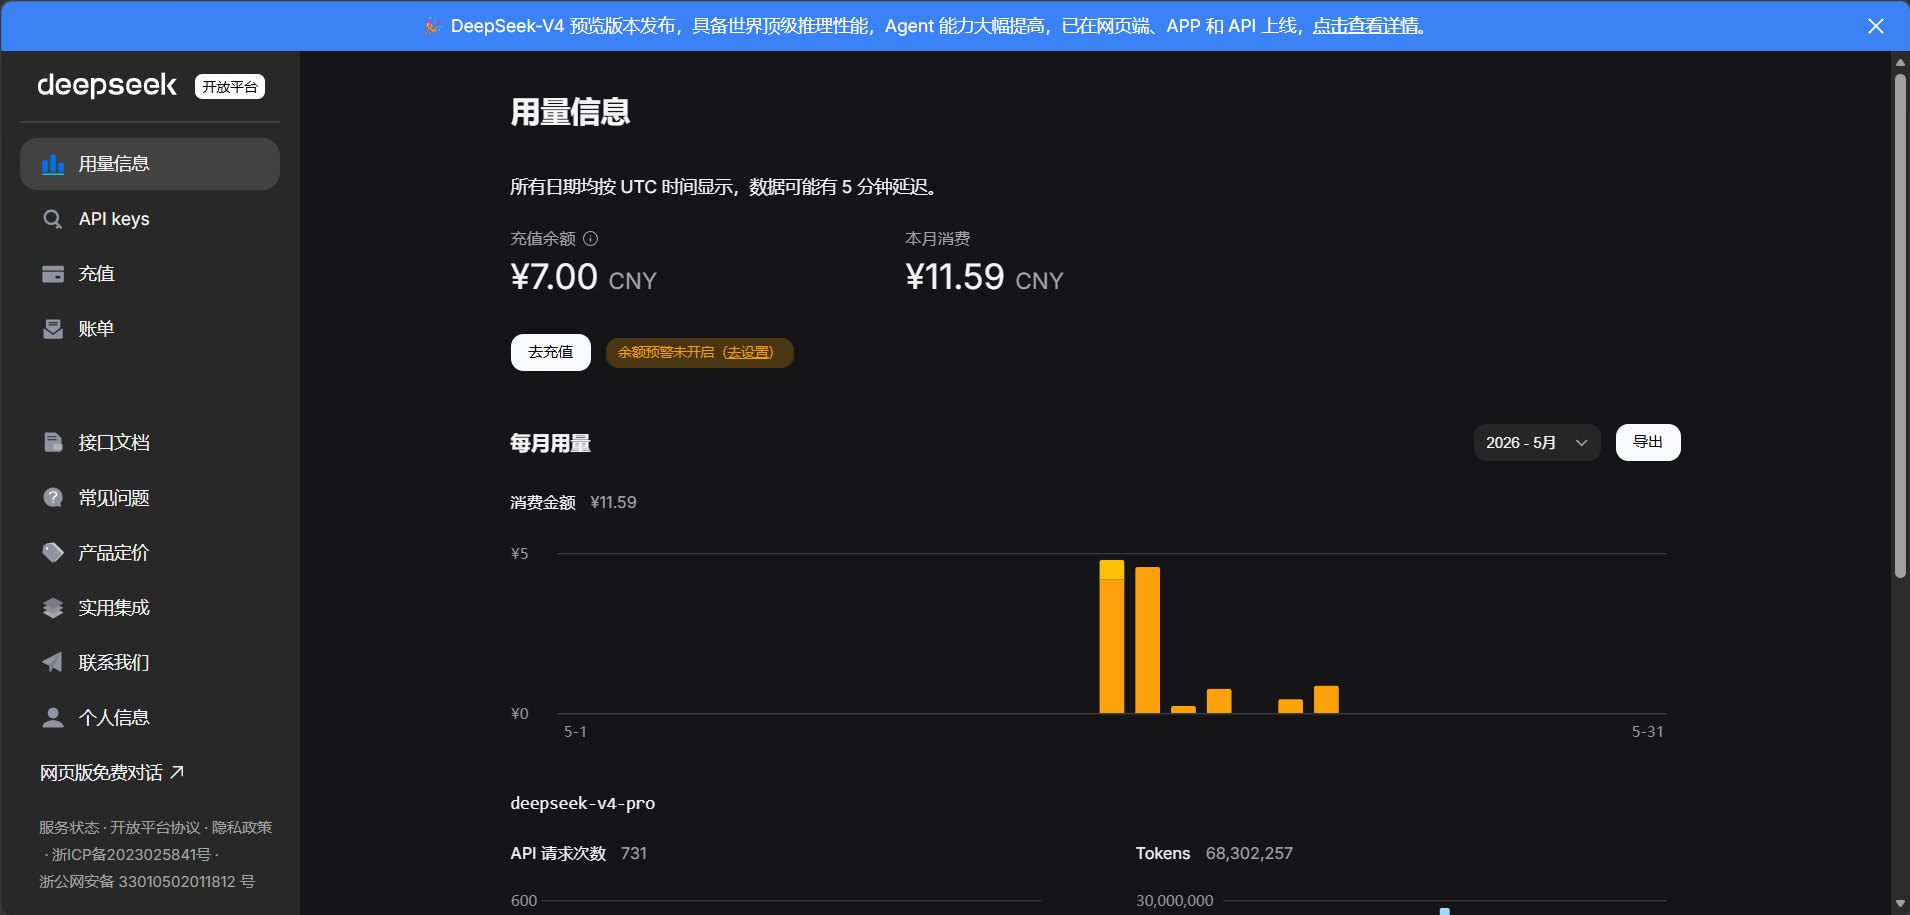This screenshot has height=915, width=1910.
Task: Click the deepseek logo
Action: [107, 86]
